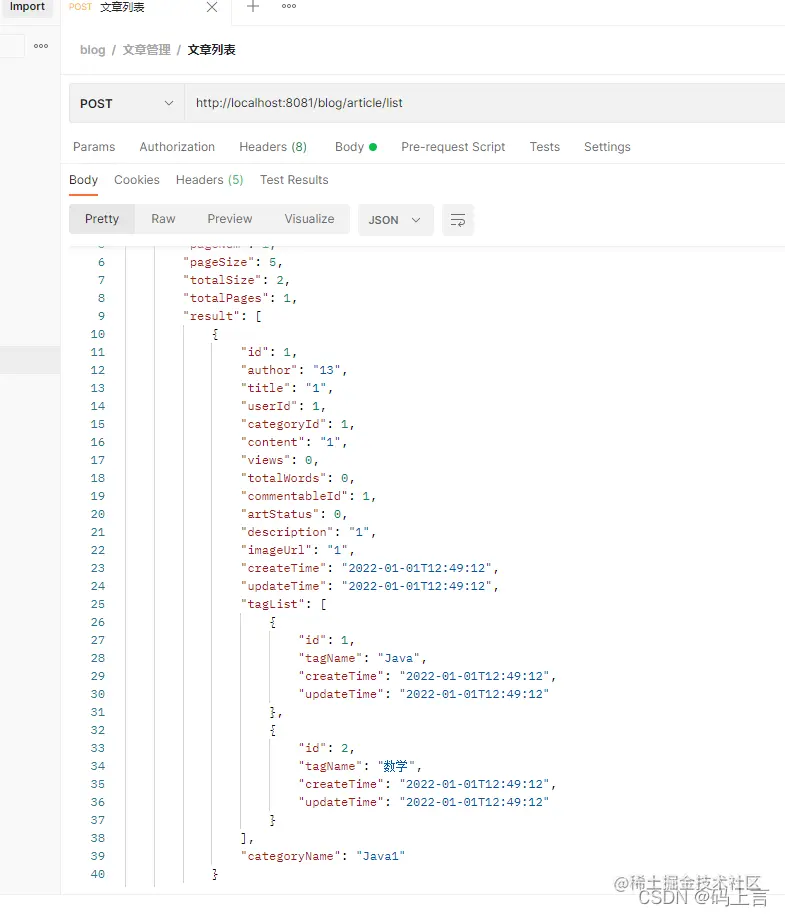Open the Pre-request Script tab

click(453, 147)
